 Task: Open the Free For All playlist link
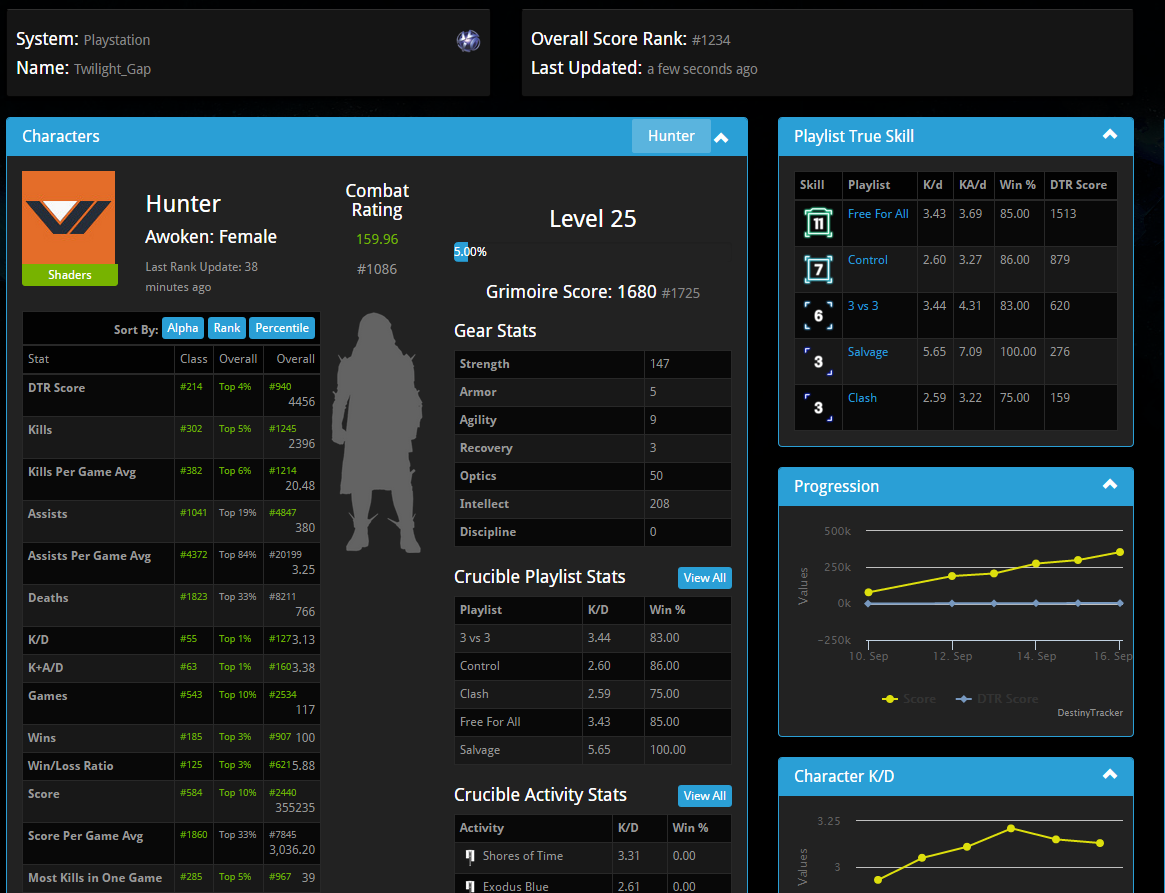[877, 214]
